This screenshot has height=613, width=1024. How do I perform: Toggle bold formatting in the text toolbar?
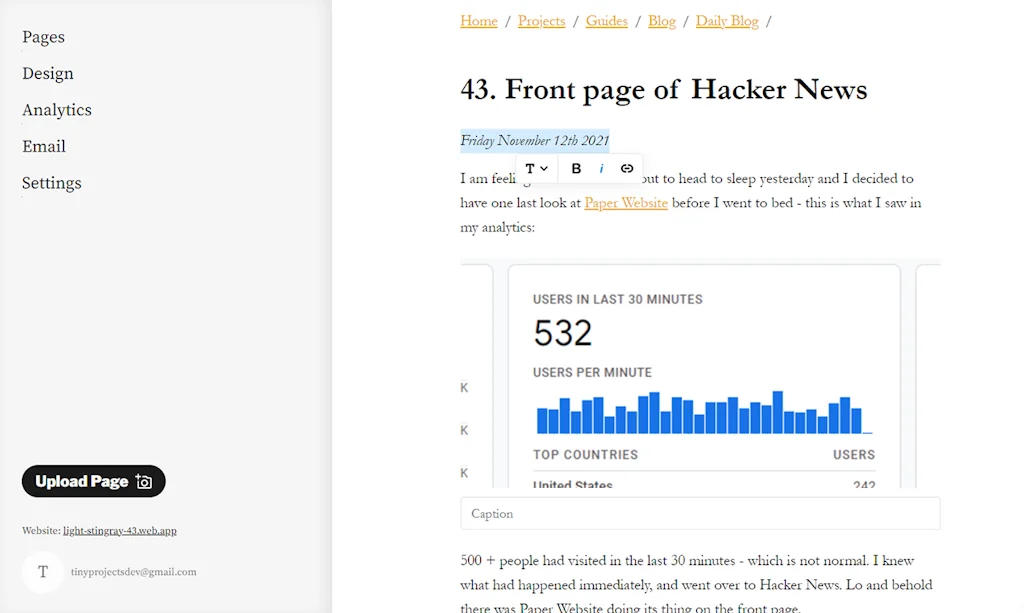(x=576, y=168)
